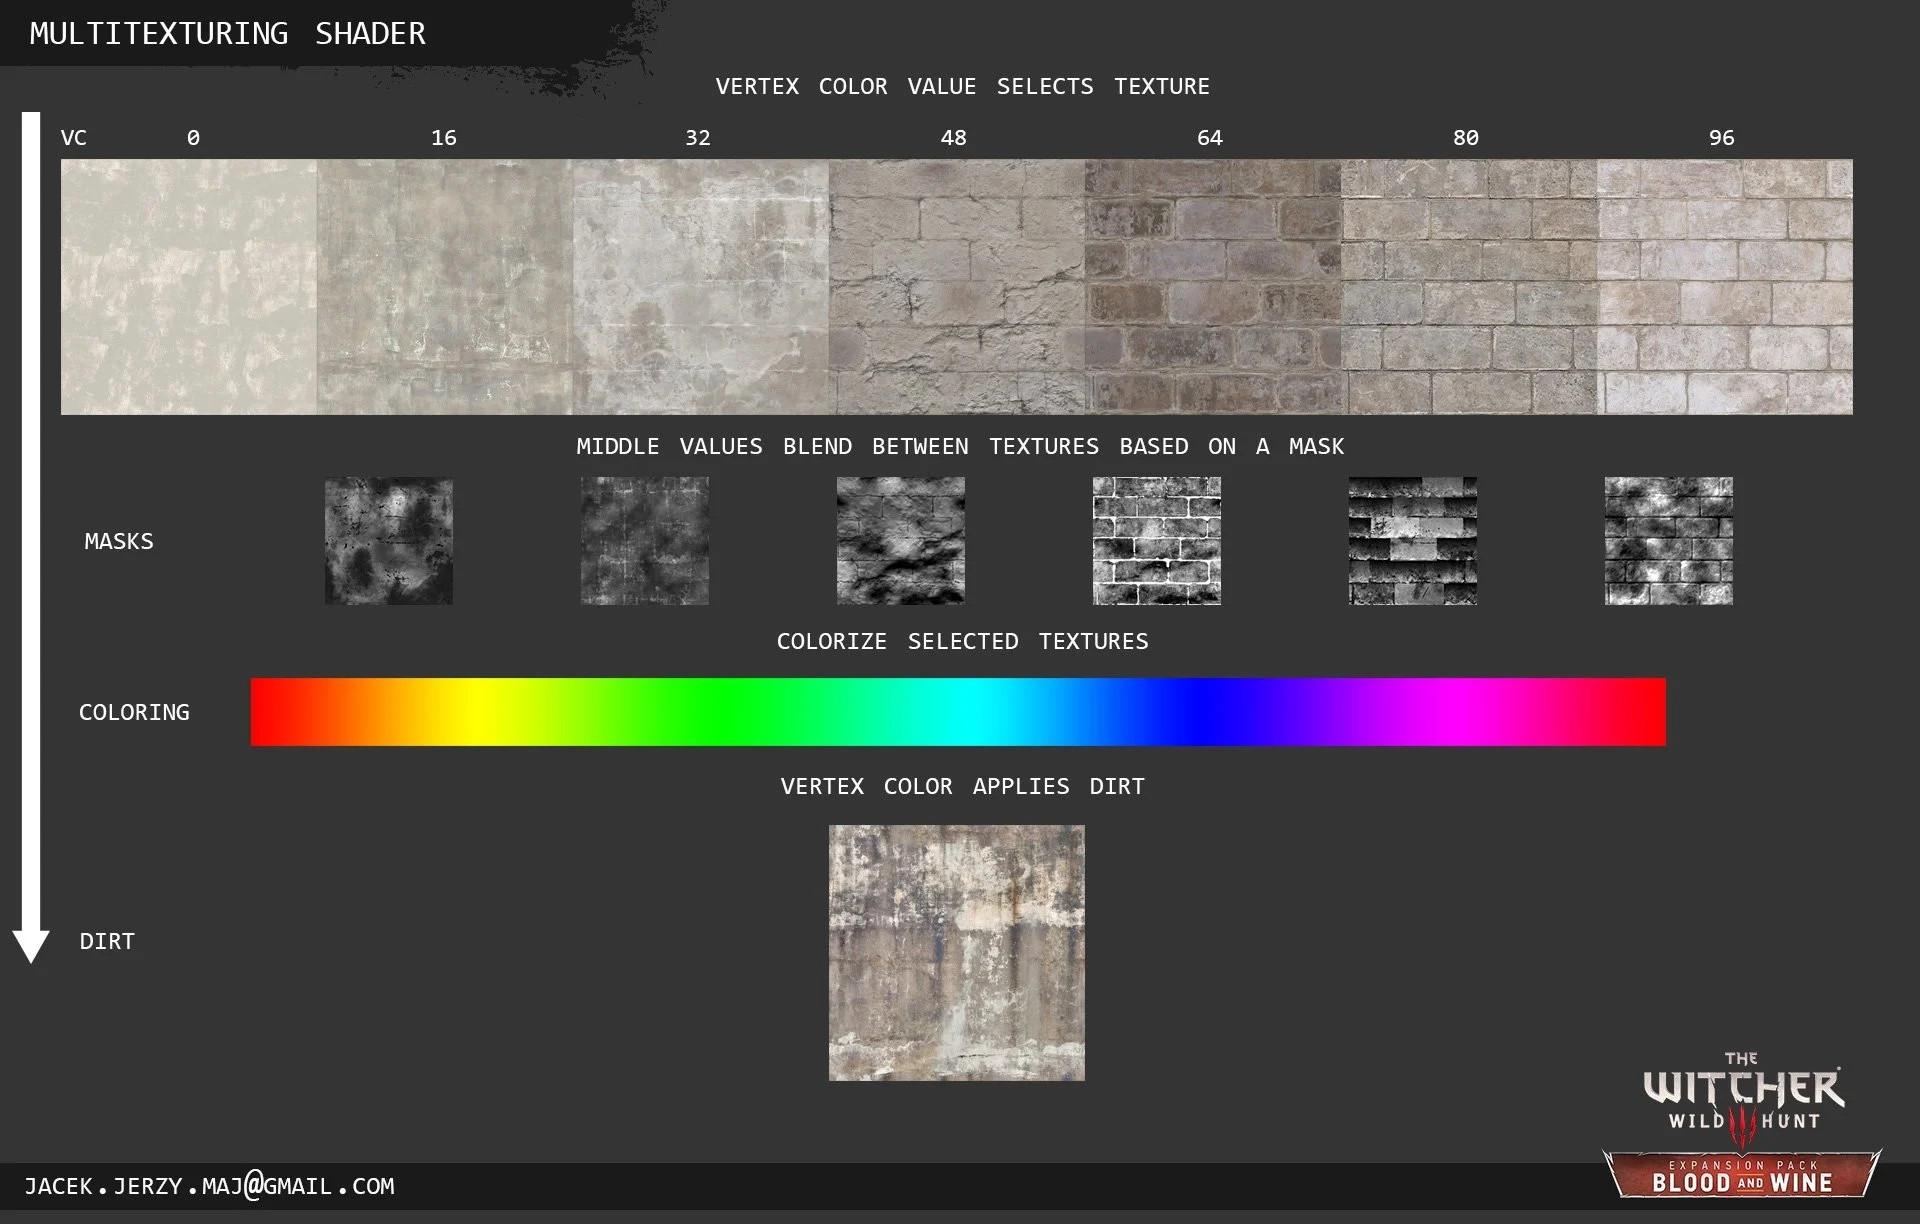The height and width of the screenshot is (1224, 1920).
Task: Click the dark brick texture under 64
Action: (1213, 287)
